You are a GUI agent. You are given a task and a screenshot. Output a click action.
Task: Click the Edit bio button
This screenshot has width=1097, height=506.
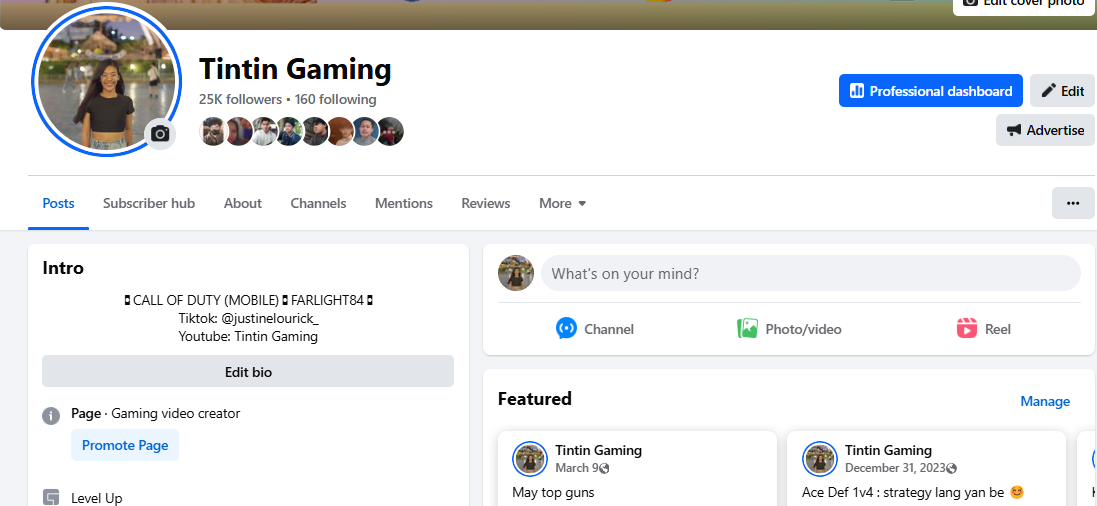coord(248,372)
